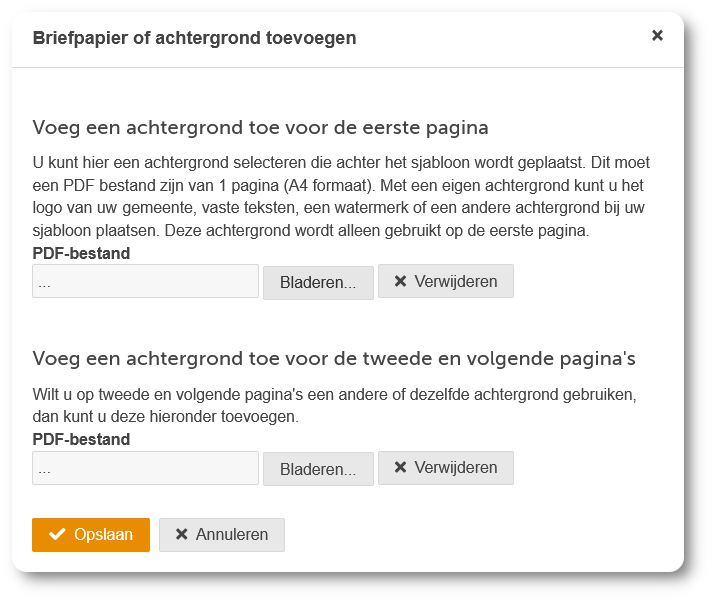
Task: Remove following-pages background via Verwijderen
Action: point(446,468)
